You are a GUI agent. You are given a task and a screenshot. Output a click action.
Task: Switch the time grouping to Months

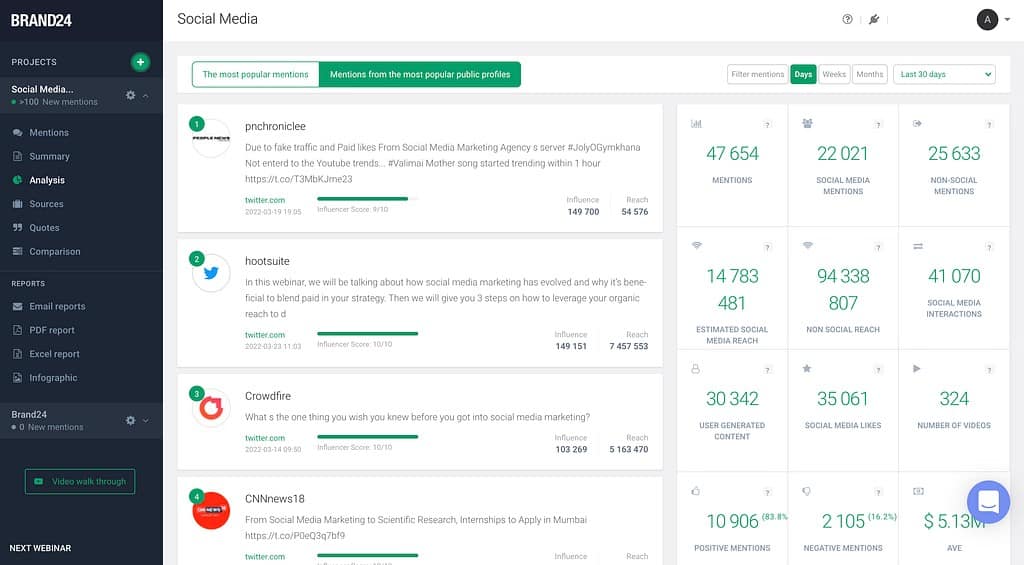pyautogui.click(x=869, y=74)
